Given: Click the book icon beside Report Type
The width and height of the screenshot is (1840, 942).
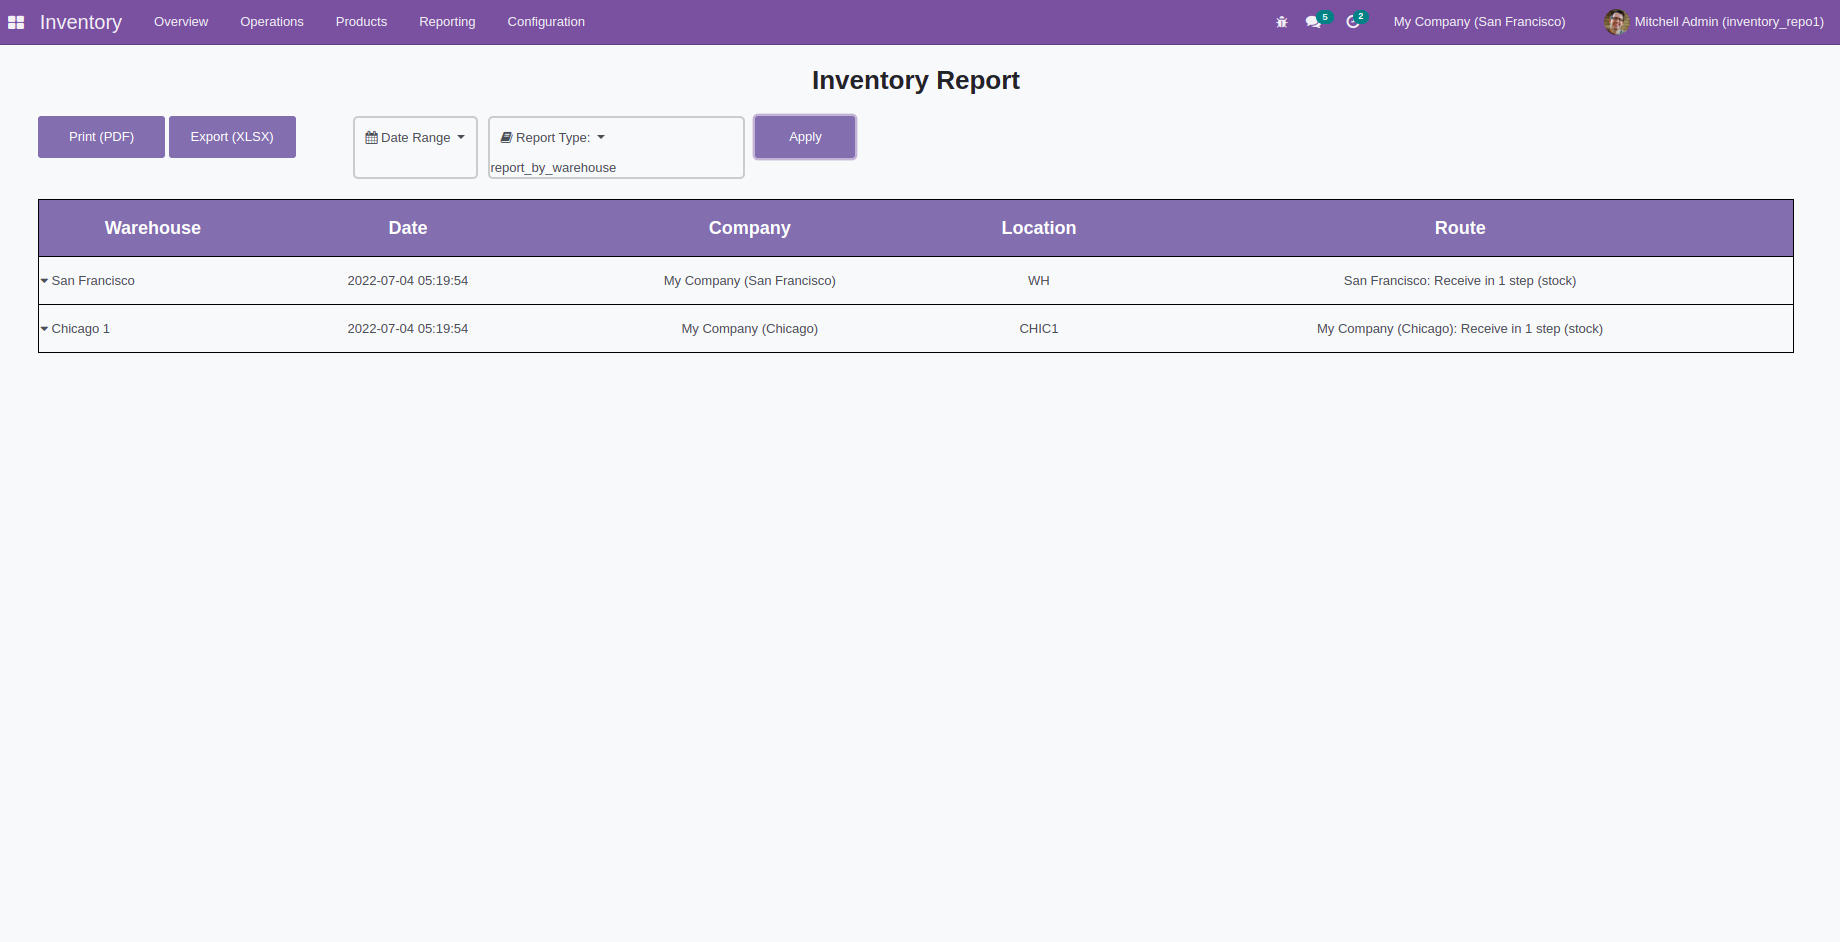Looking at the screenshot, I should tap(506, 138).
